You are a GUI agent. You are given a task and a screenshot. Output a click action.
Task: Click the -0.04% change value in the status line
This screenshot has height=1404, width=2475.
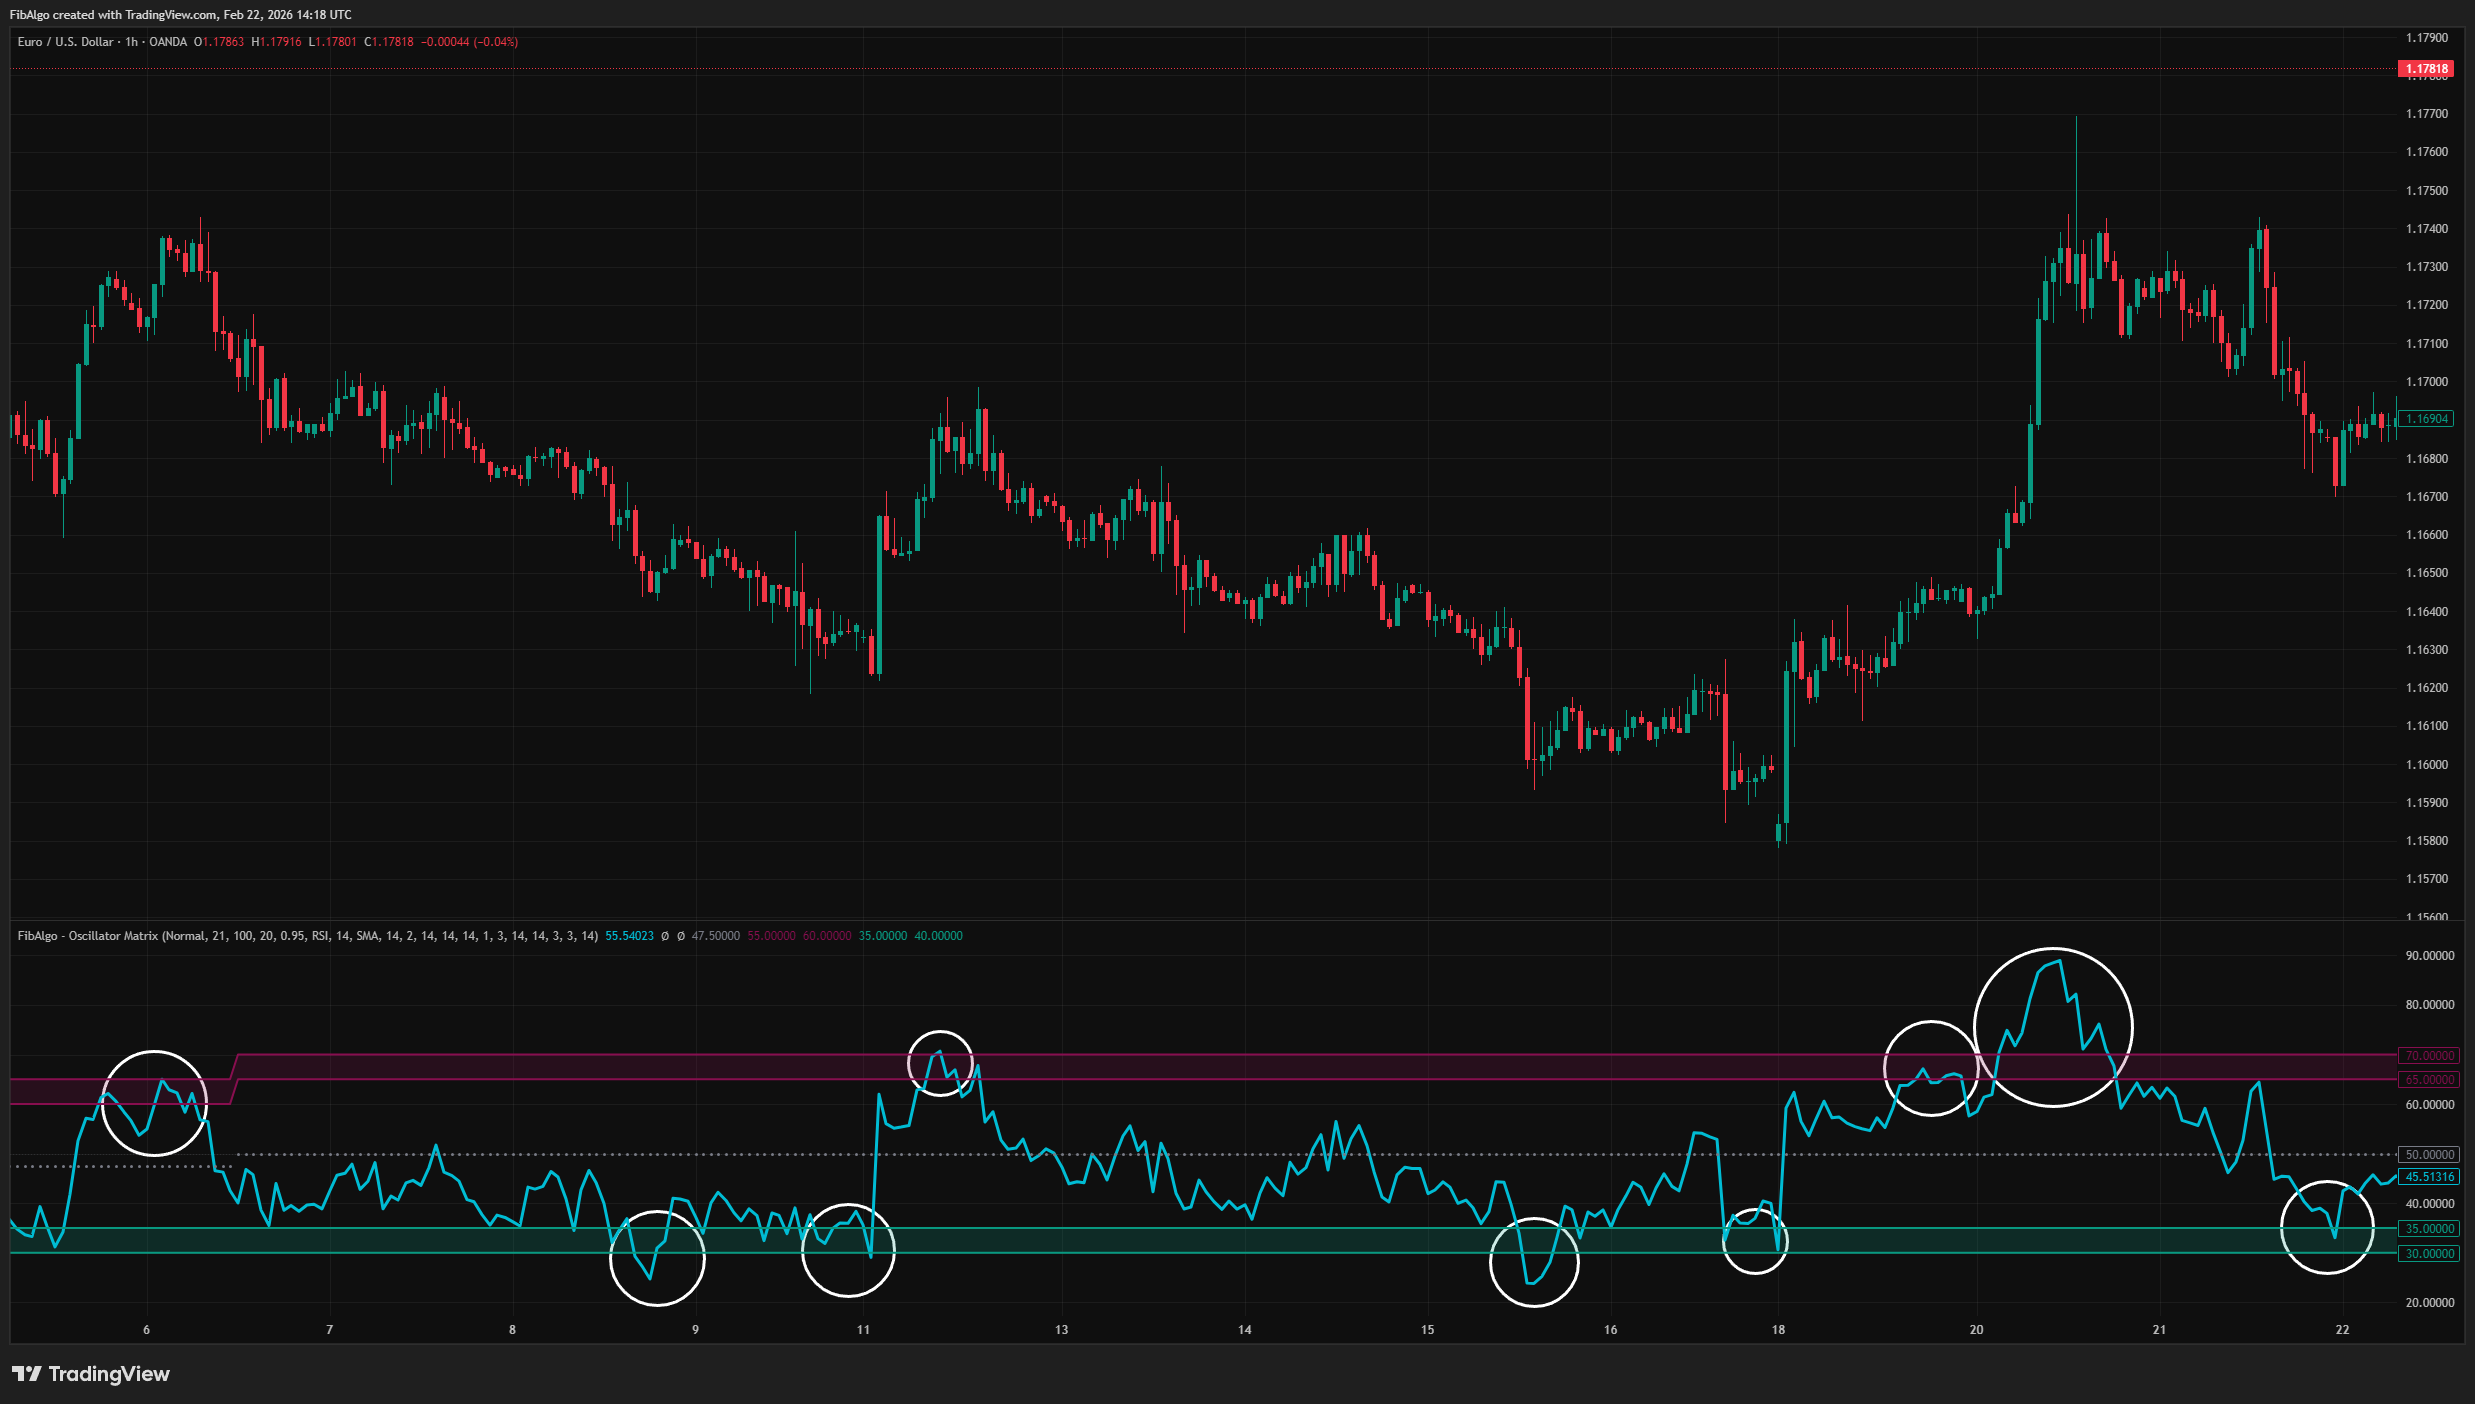[x=497, y=42]
